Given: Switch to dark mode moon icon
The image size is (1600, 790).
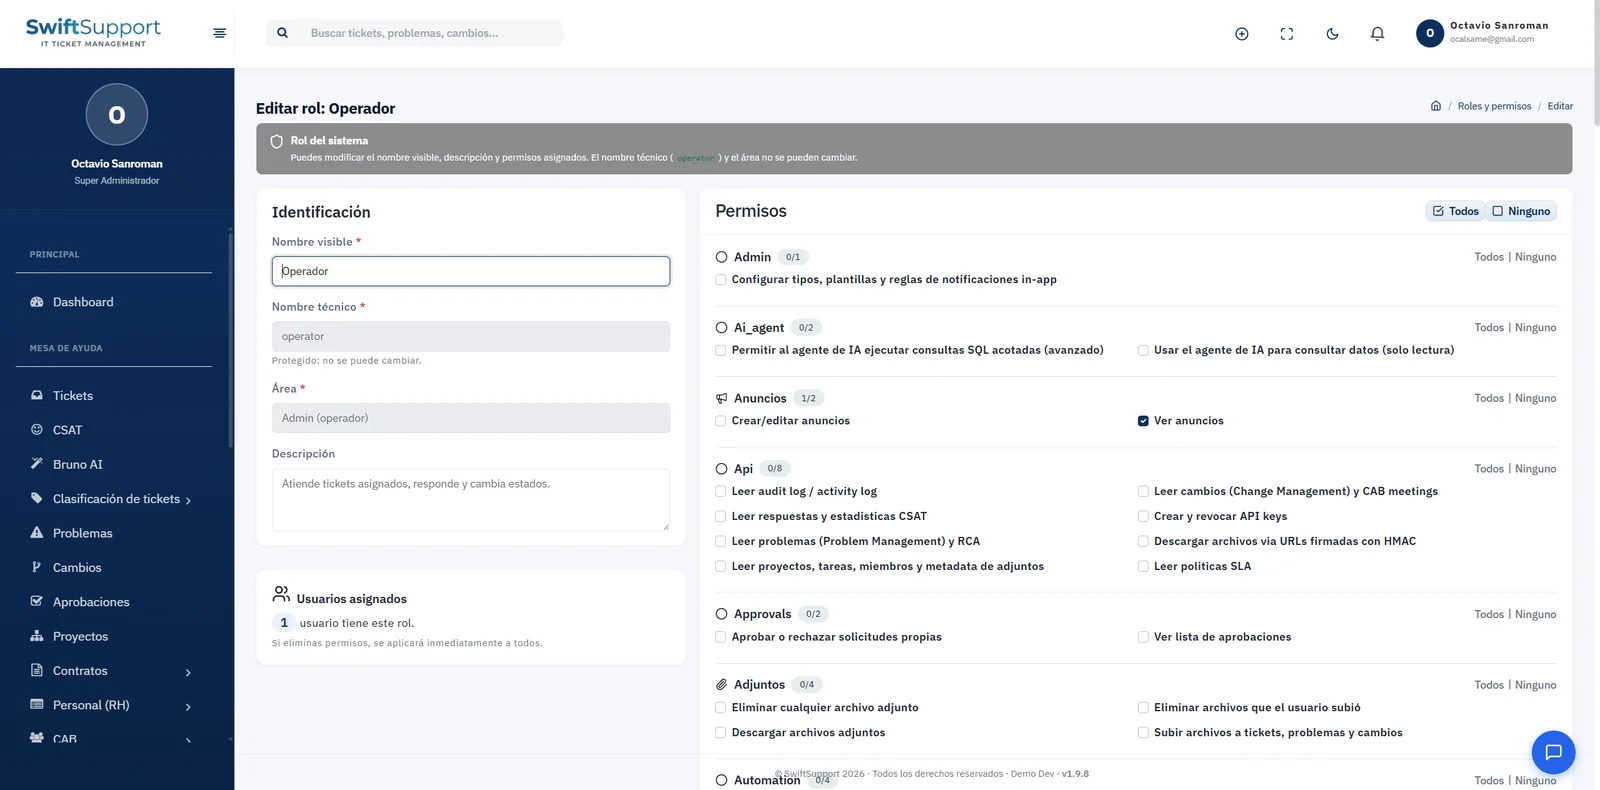Looking at the screenshot, I should click(x=1332, y=34).
